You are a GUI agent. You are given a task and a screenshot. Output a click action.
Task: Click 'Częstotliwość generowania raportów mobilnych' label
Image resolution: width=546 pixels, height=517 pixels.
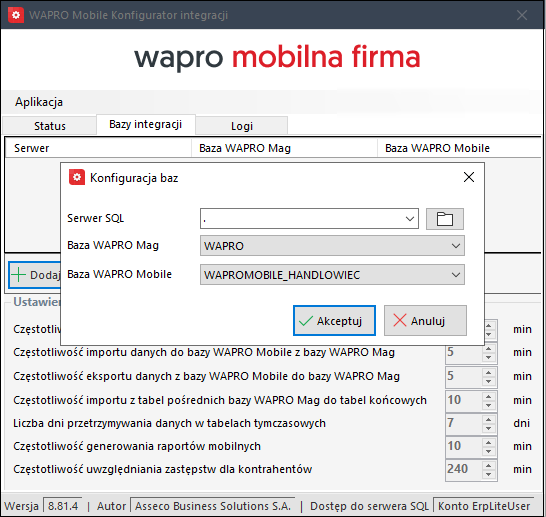[137, 446]
